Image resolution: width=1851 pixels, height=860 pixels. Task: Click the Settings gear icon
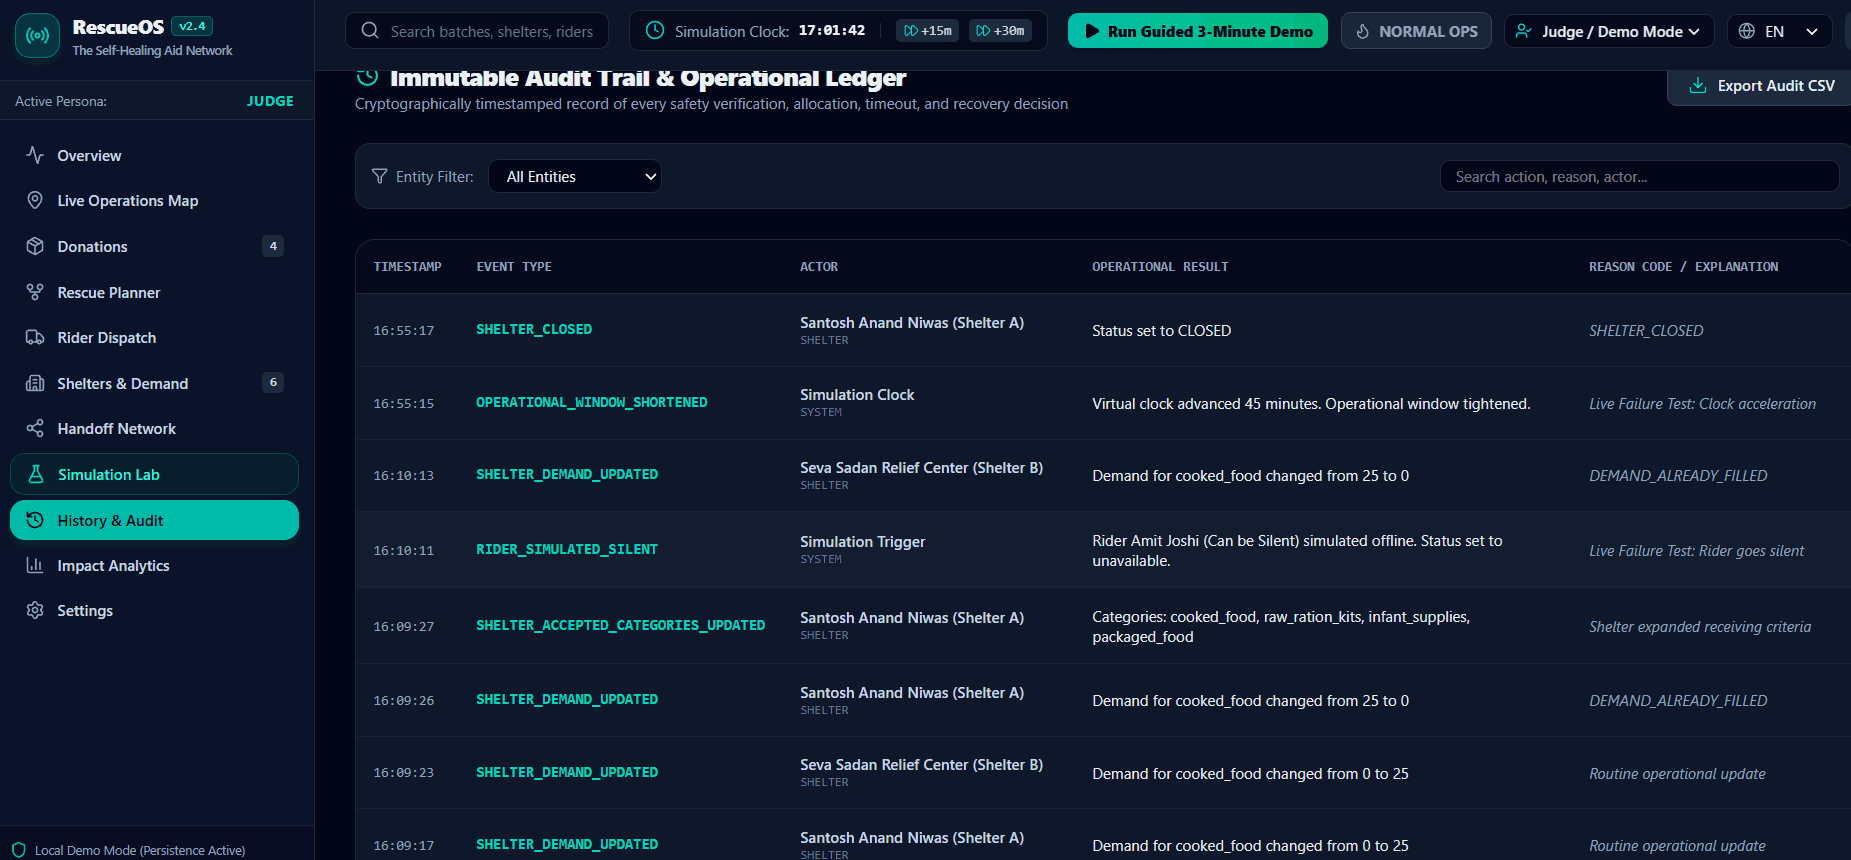click(x=35, y=610)
